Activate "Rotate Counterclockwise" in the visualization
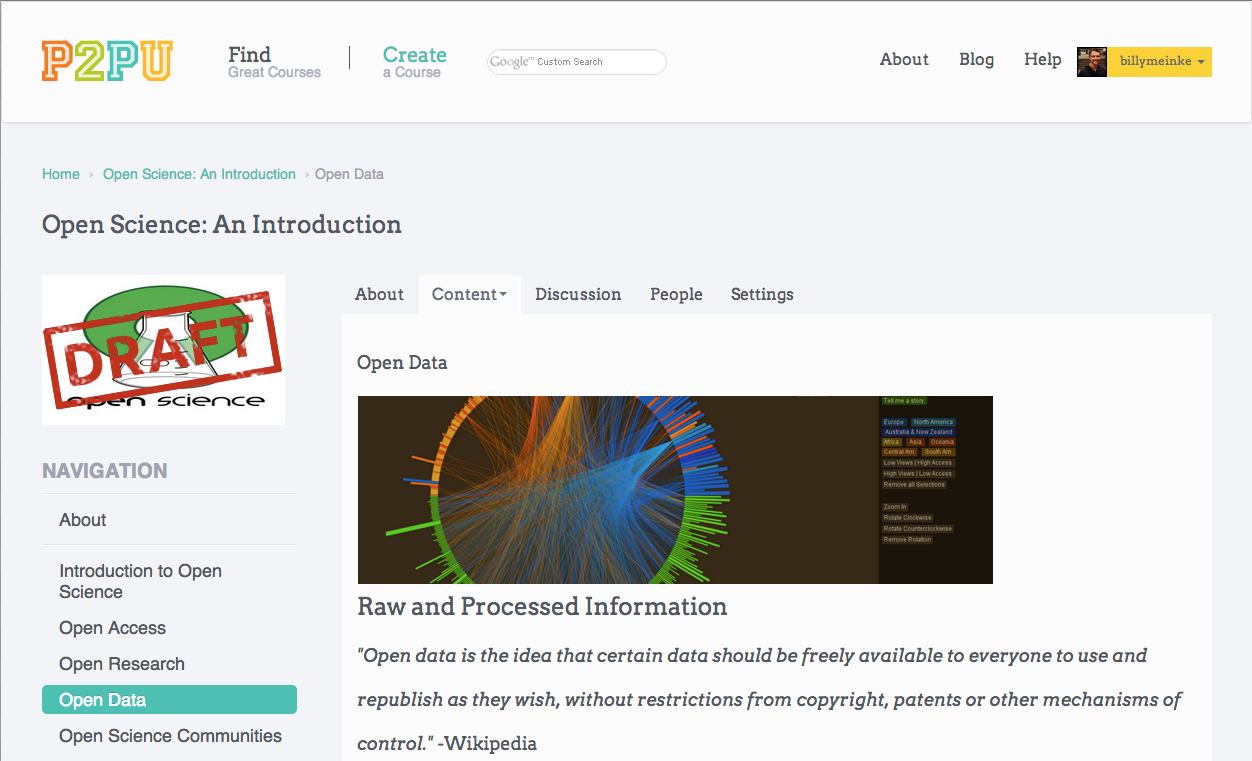The image size is (1252, 761). point(916,528)
